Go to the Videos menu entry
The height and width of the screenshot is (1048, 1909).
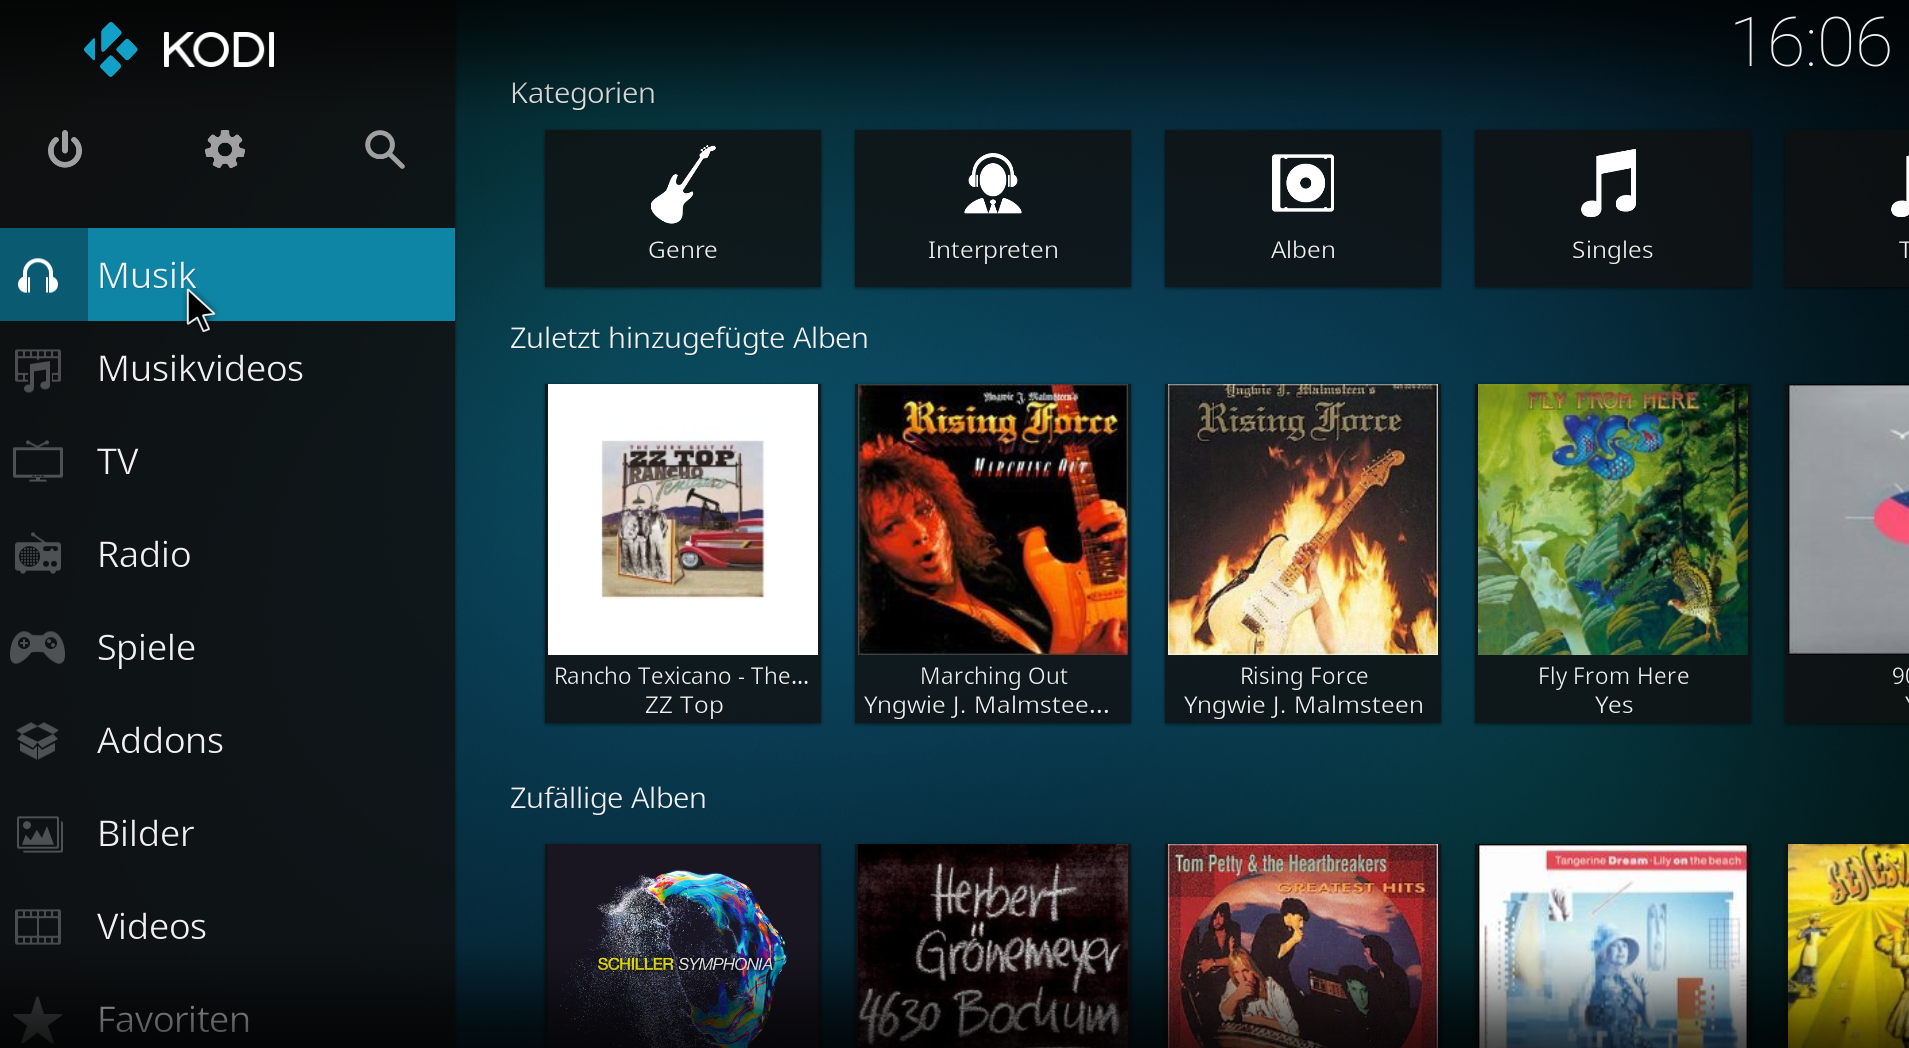pos(227,926)
